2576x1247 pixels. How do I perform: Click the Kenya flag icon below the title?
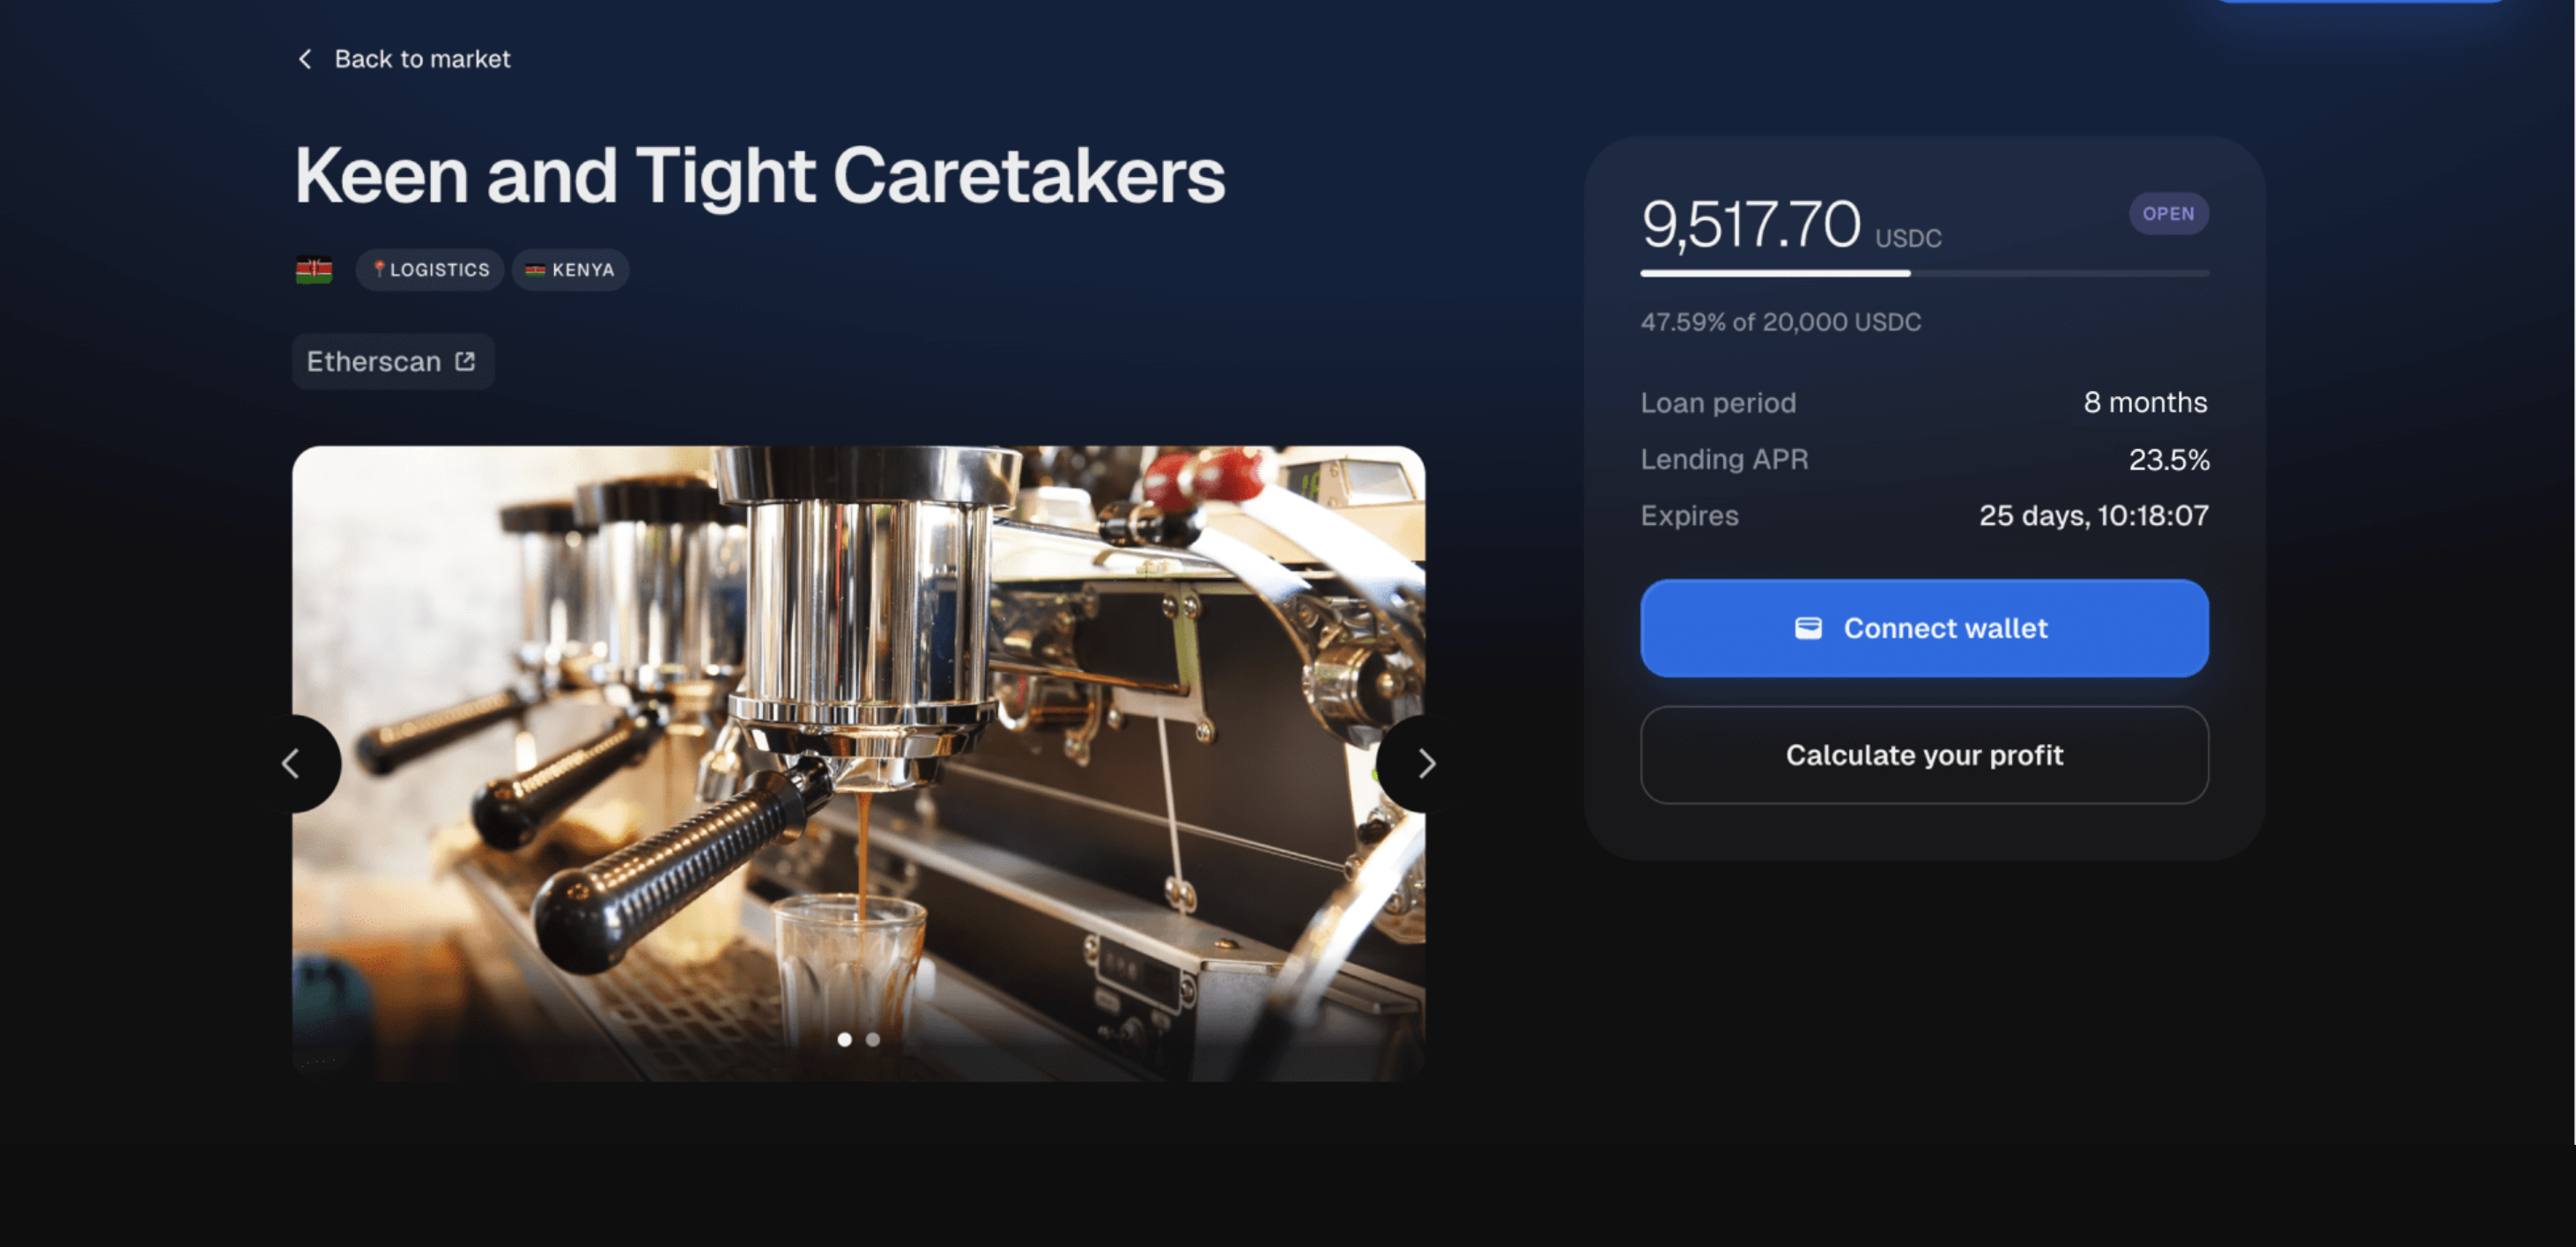[314, 270]
